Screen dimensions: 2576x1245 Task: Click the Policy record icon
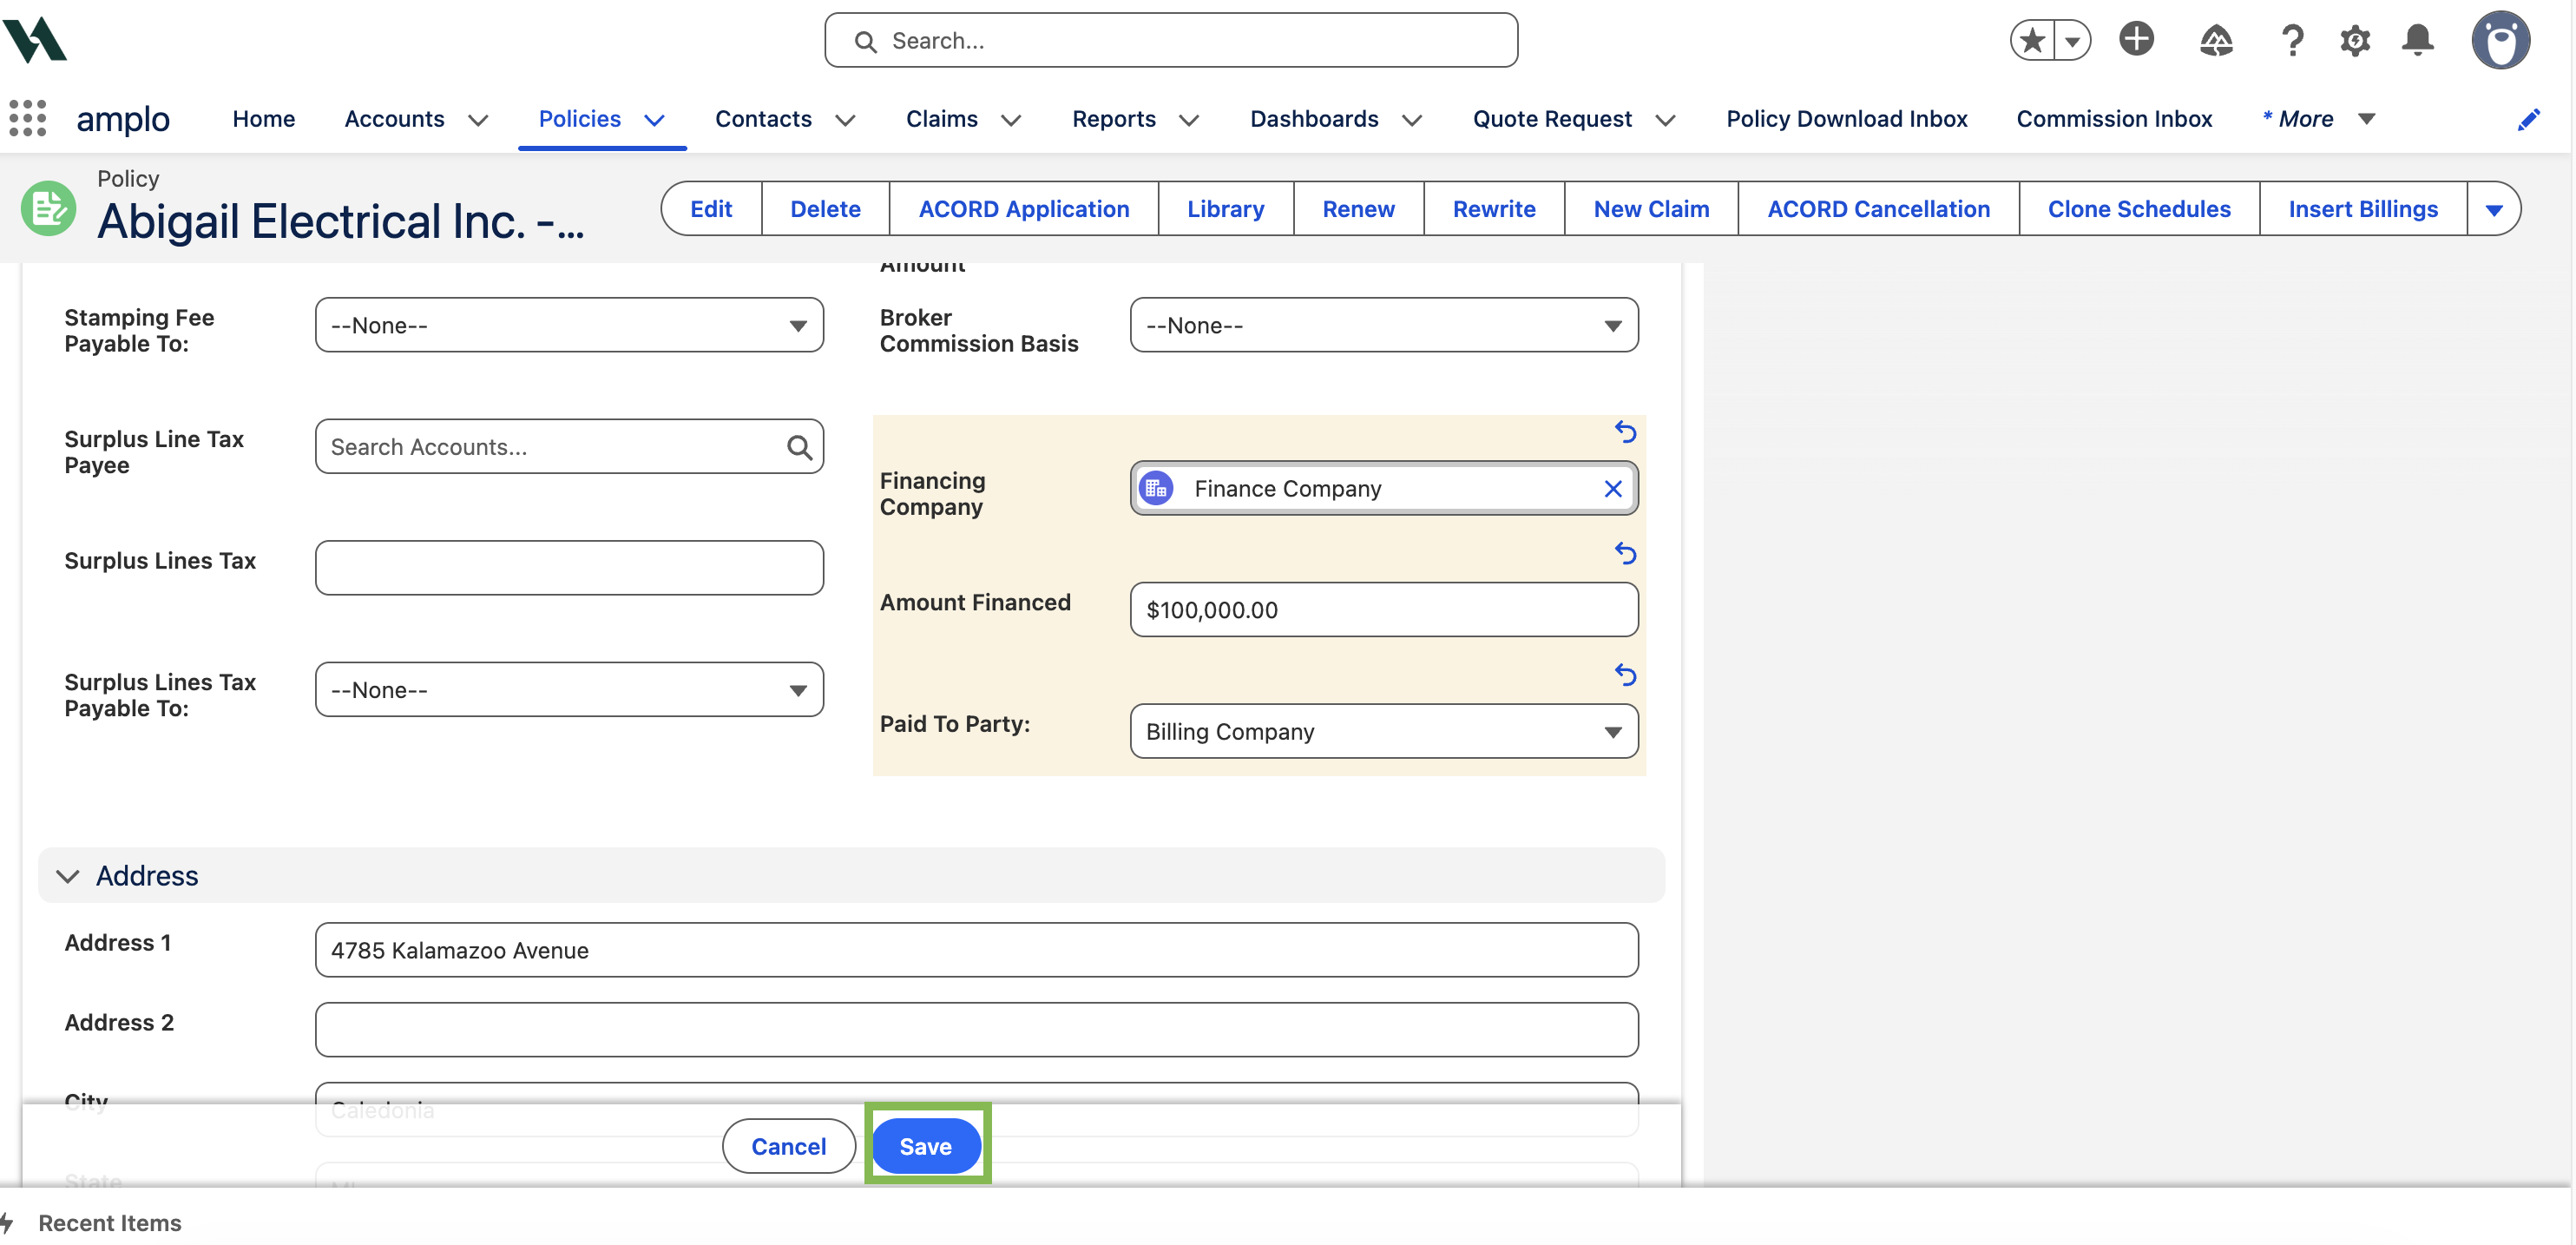click(48, 208)
